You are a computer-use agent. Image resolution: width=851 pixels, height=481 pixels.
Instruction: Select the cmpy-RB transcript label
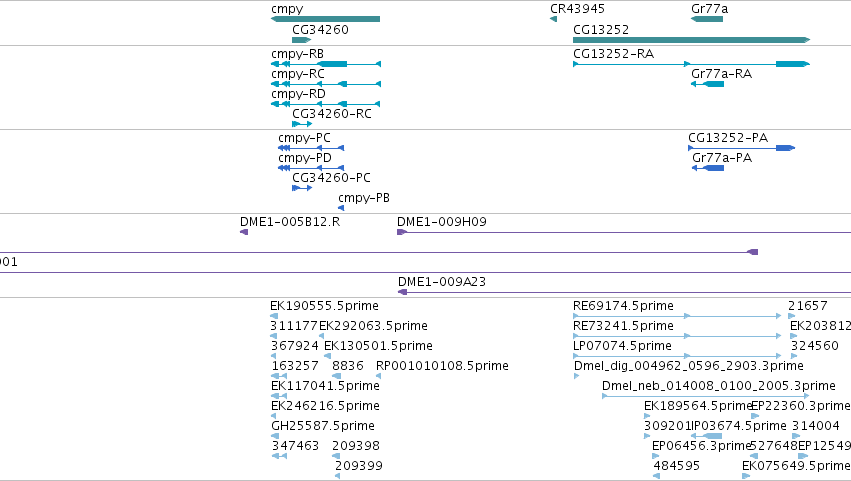click(297, 54)
